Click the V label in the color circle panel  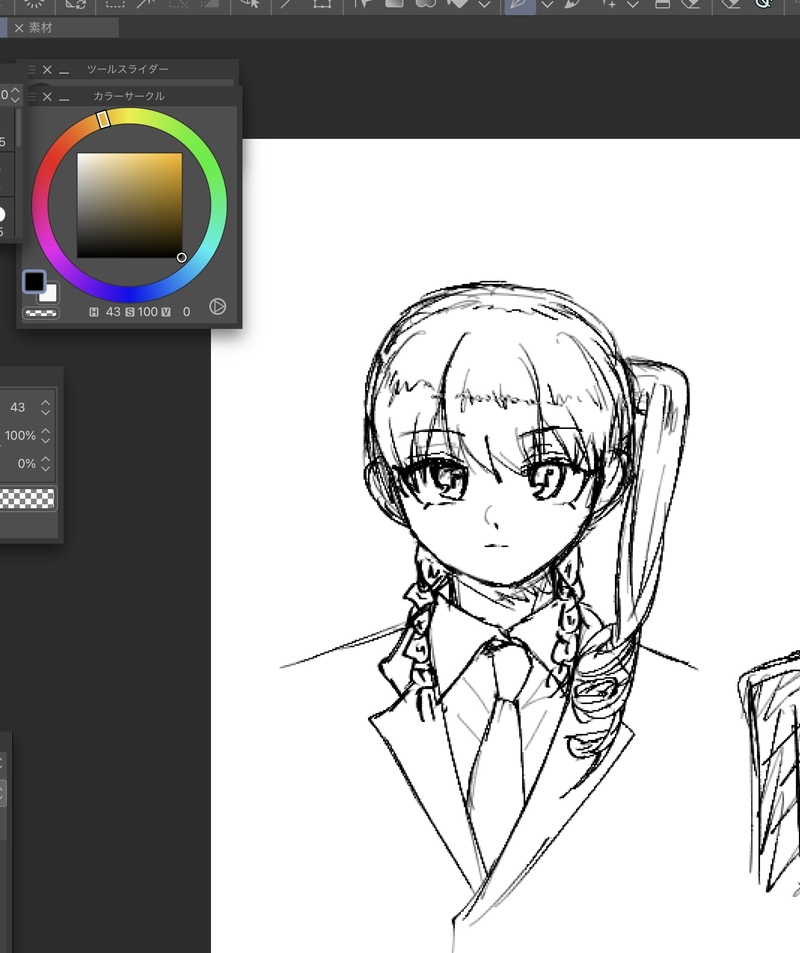pos(166,312)
